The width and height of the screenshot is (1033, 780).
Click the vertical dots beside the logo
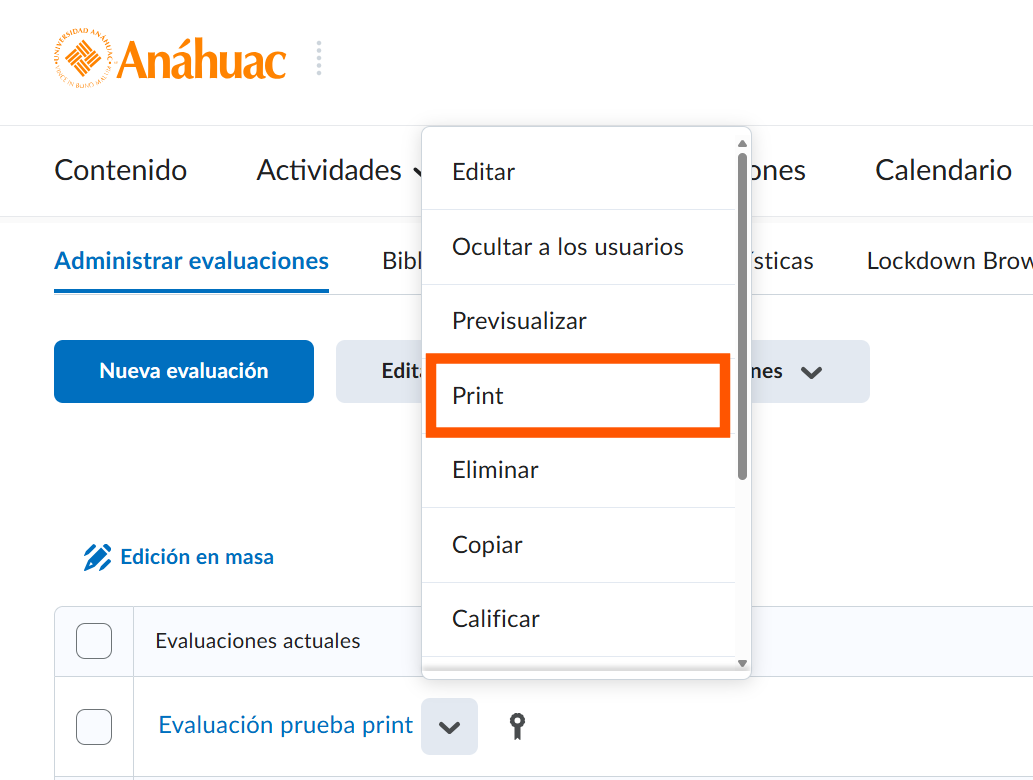pos(319,58)
